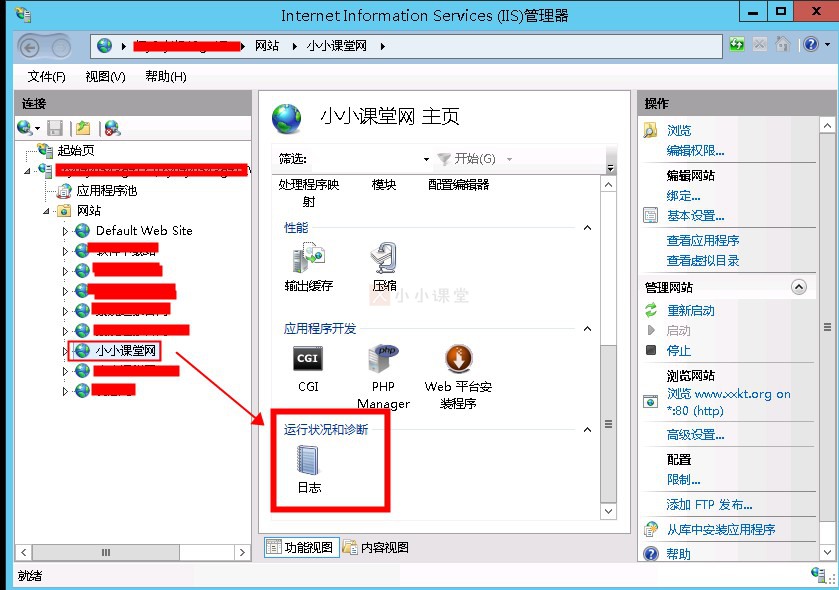Viewport: 839px width, 590px height.
Task: Click 添加 FTP 发布... link
Action: click(x=709, y=504)
